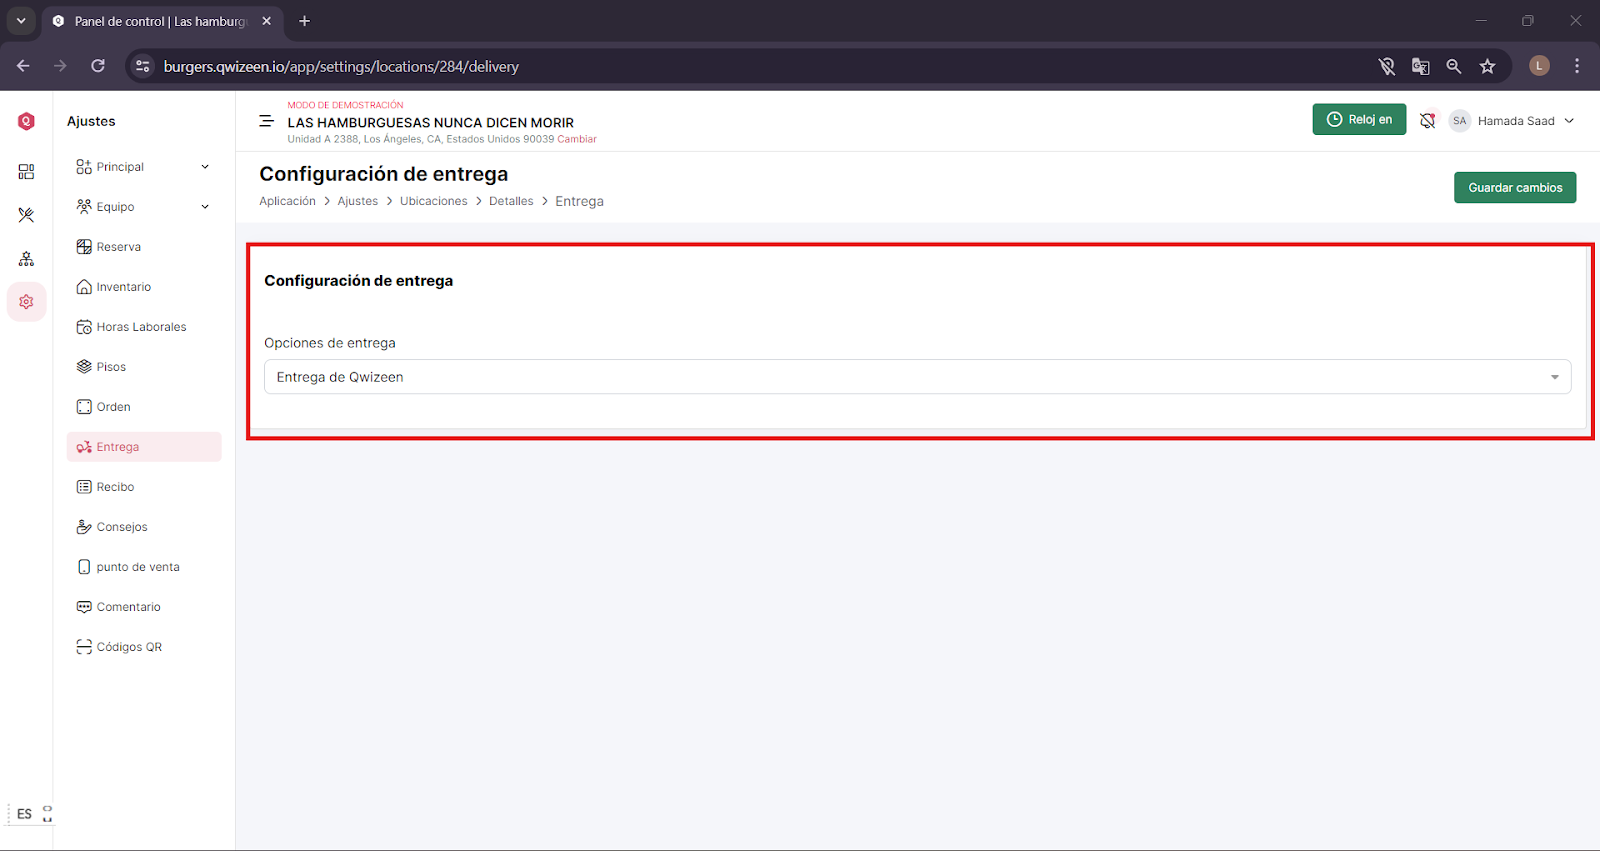View site information icon in address bar
This screenshot has width=1600, height=851.
click(143, 66)
